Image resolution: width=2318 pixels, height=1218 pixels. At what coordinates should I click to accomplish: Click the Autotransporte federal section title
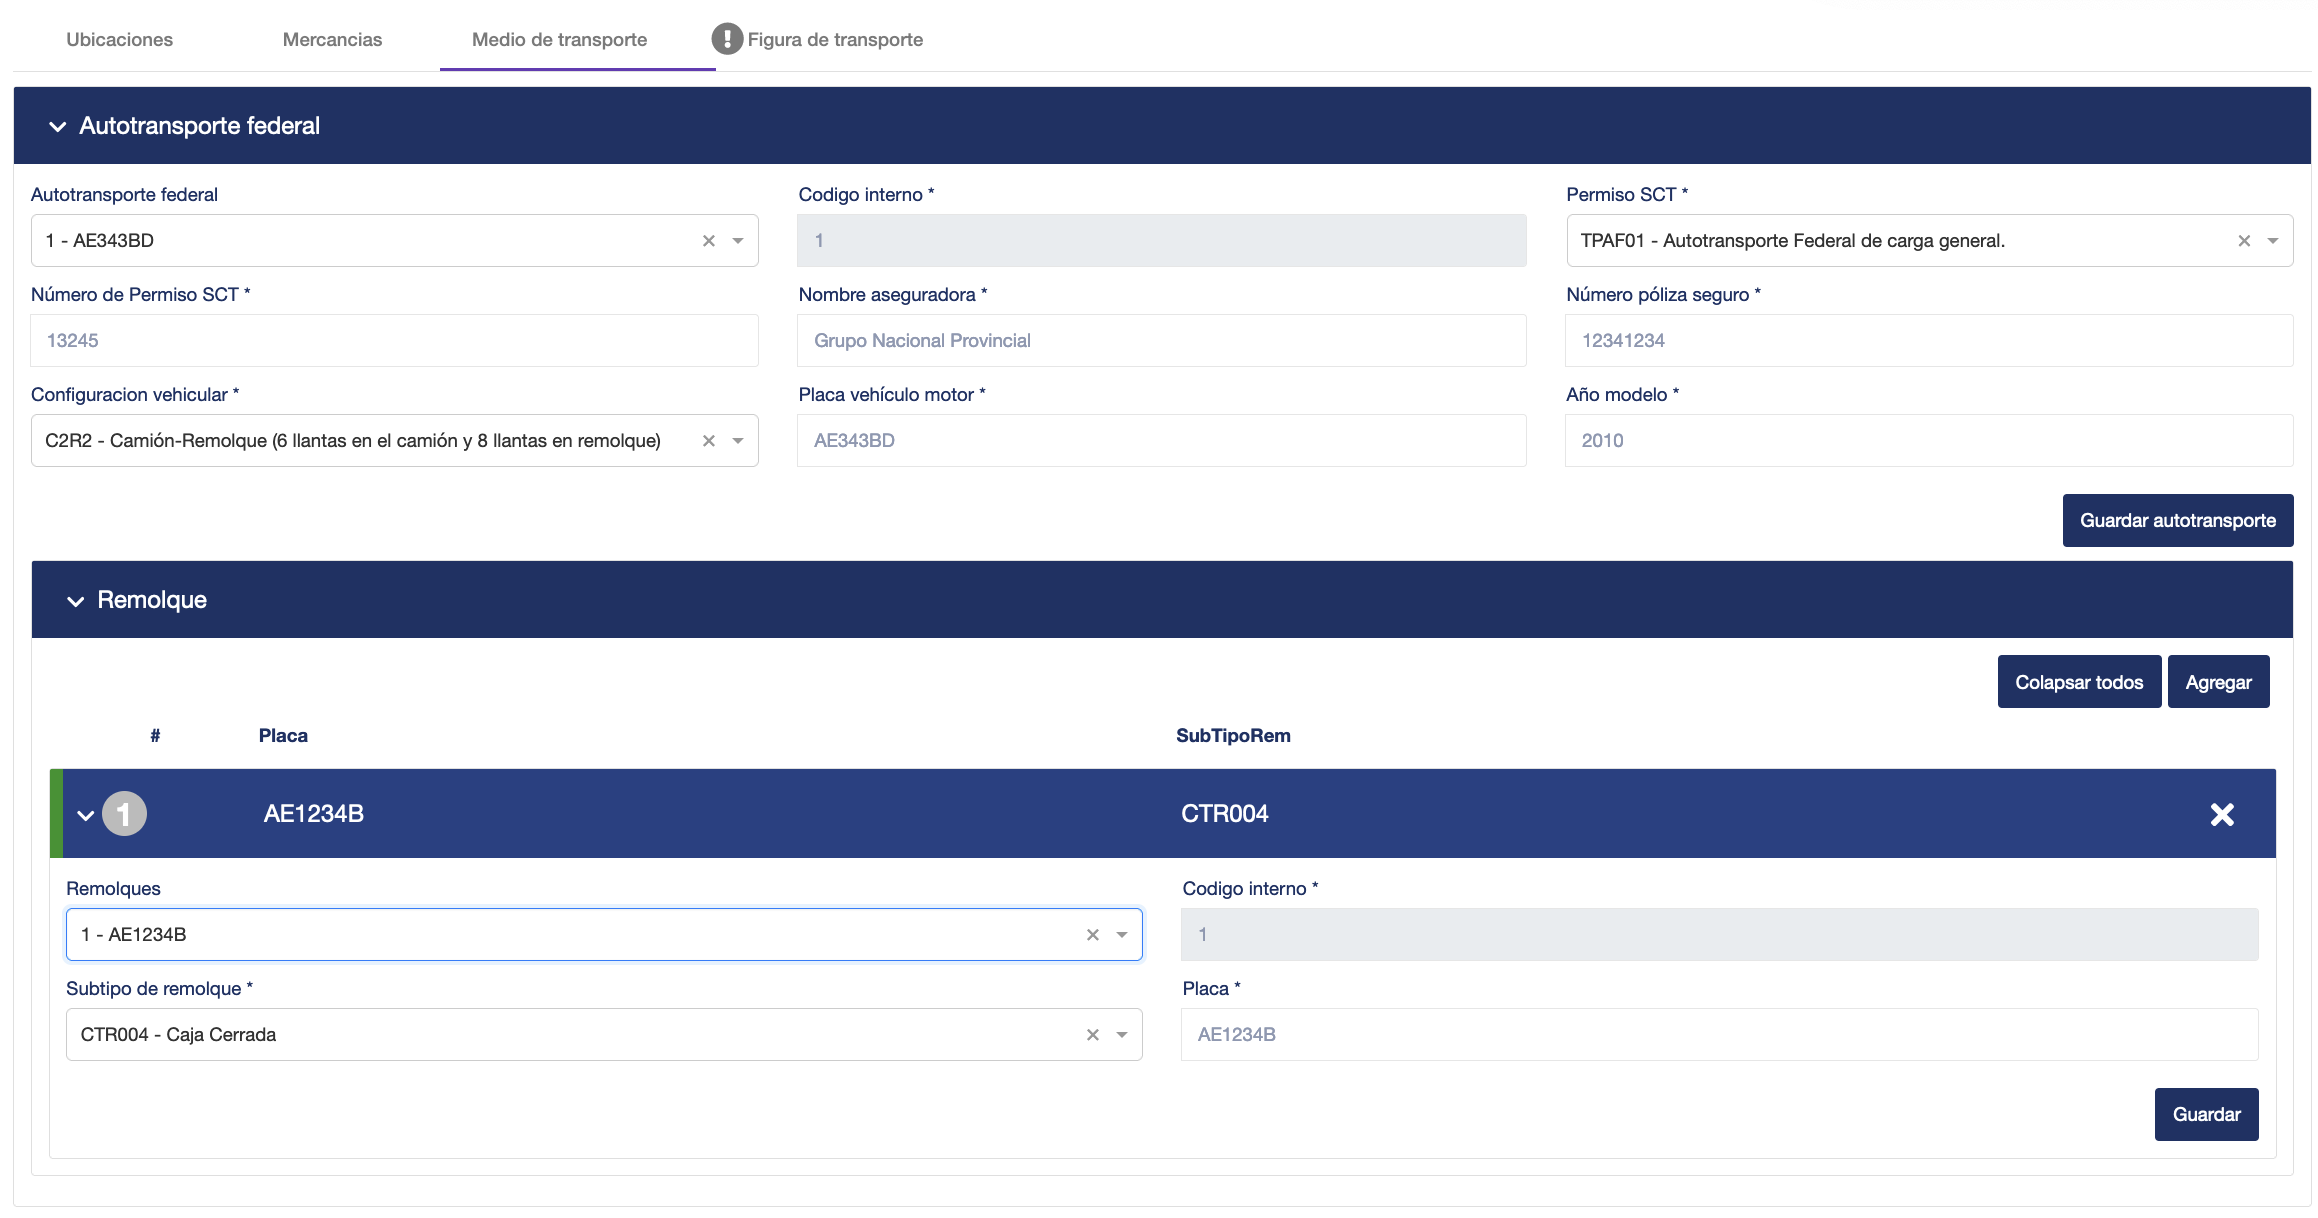[x=199, y=126]
